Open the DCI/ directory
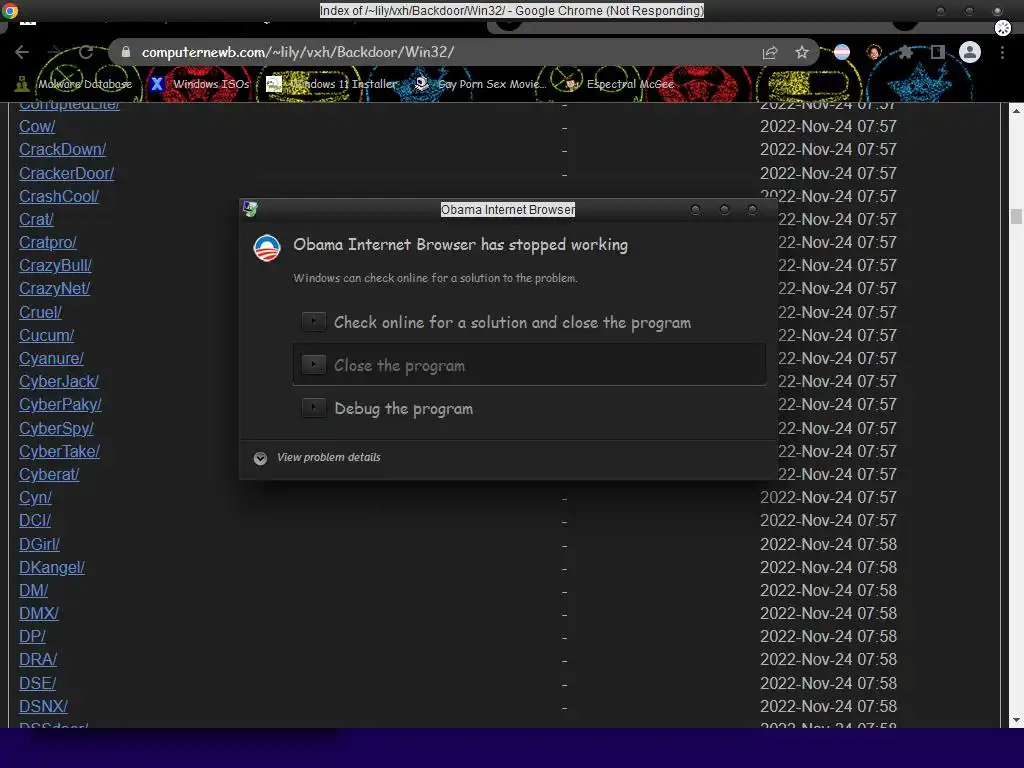Viewport: 1024px width, 768px height. (x=35, y=520)
